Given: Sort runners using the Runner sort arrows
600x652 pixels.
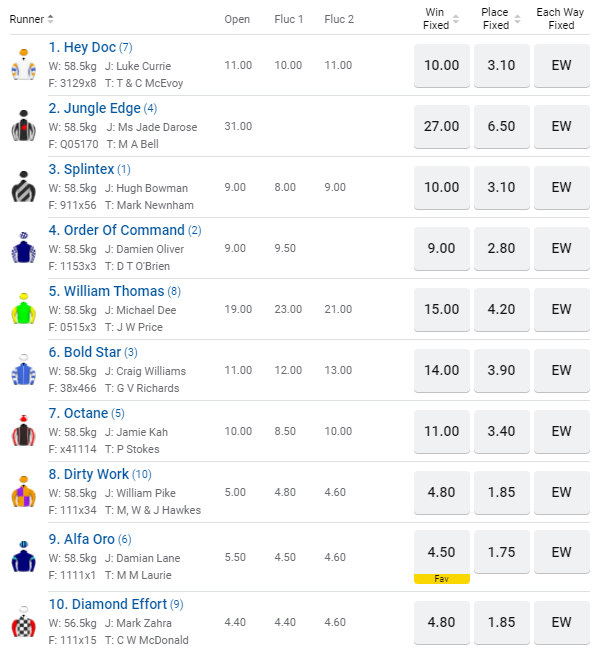Looking at the screenshot, I should pos(50,19).
